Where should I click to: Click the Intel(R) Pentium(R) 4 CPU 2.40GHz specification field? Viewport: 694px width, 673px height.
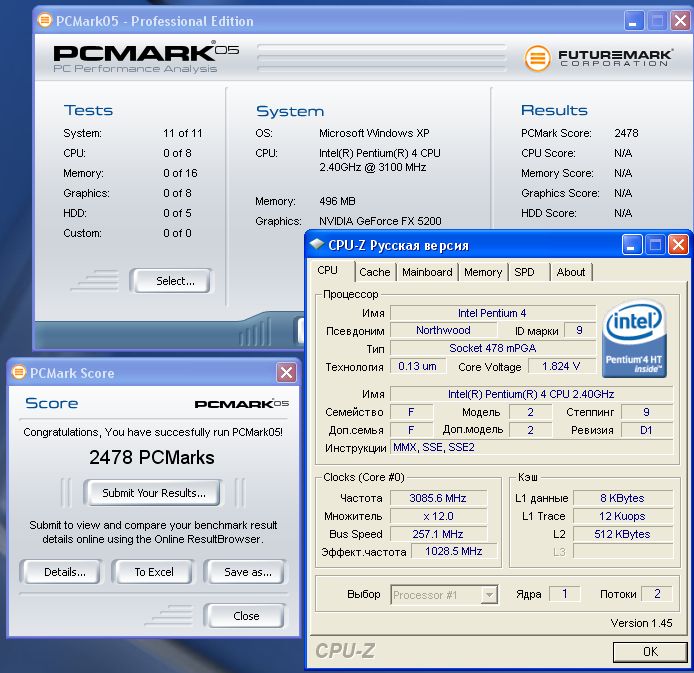[532, 393]
